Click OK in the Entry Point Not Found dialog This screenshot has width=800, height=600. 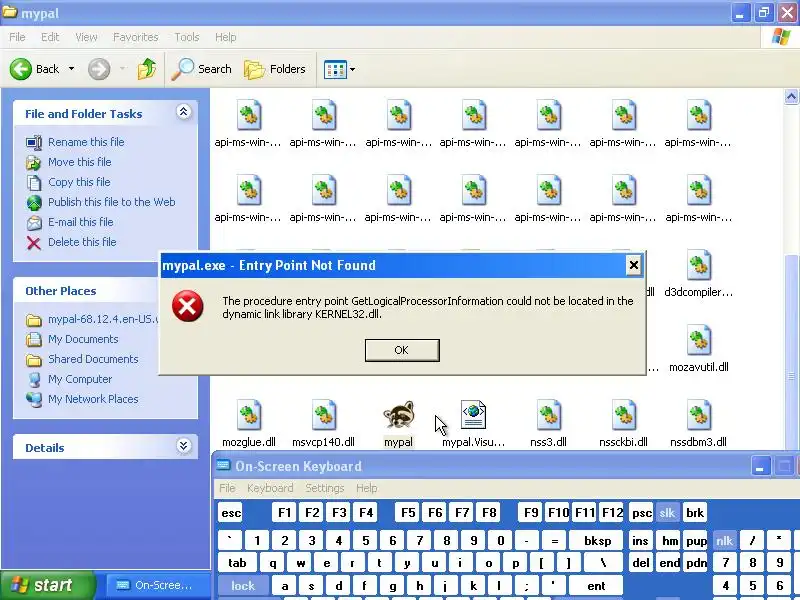(402, 350)
